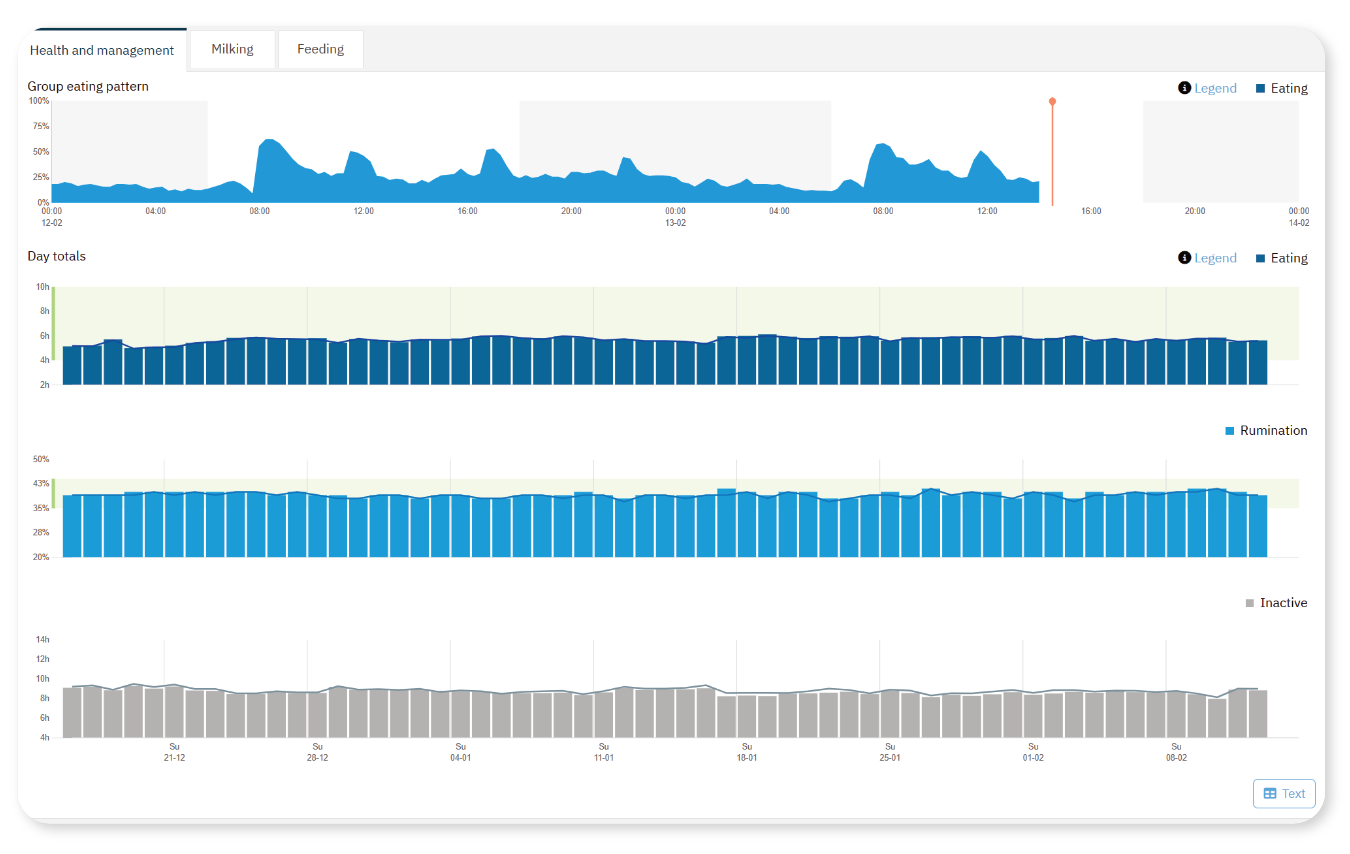Click the 04-01 week label

460,758
